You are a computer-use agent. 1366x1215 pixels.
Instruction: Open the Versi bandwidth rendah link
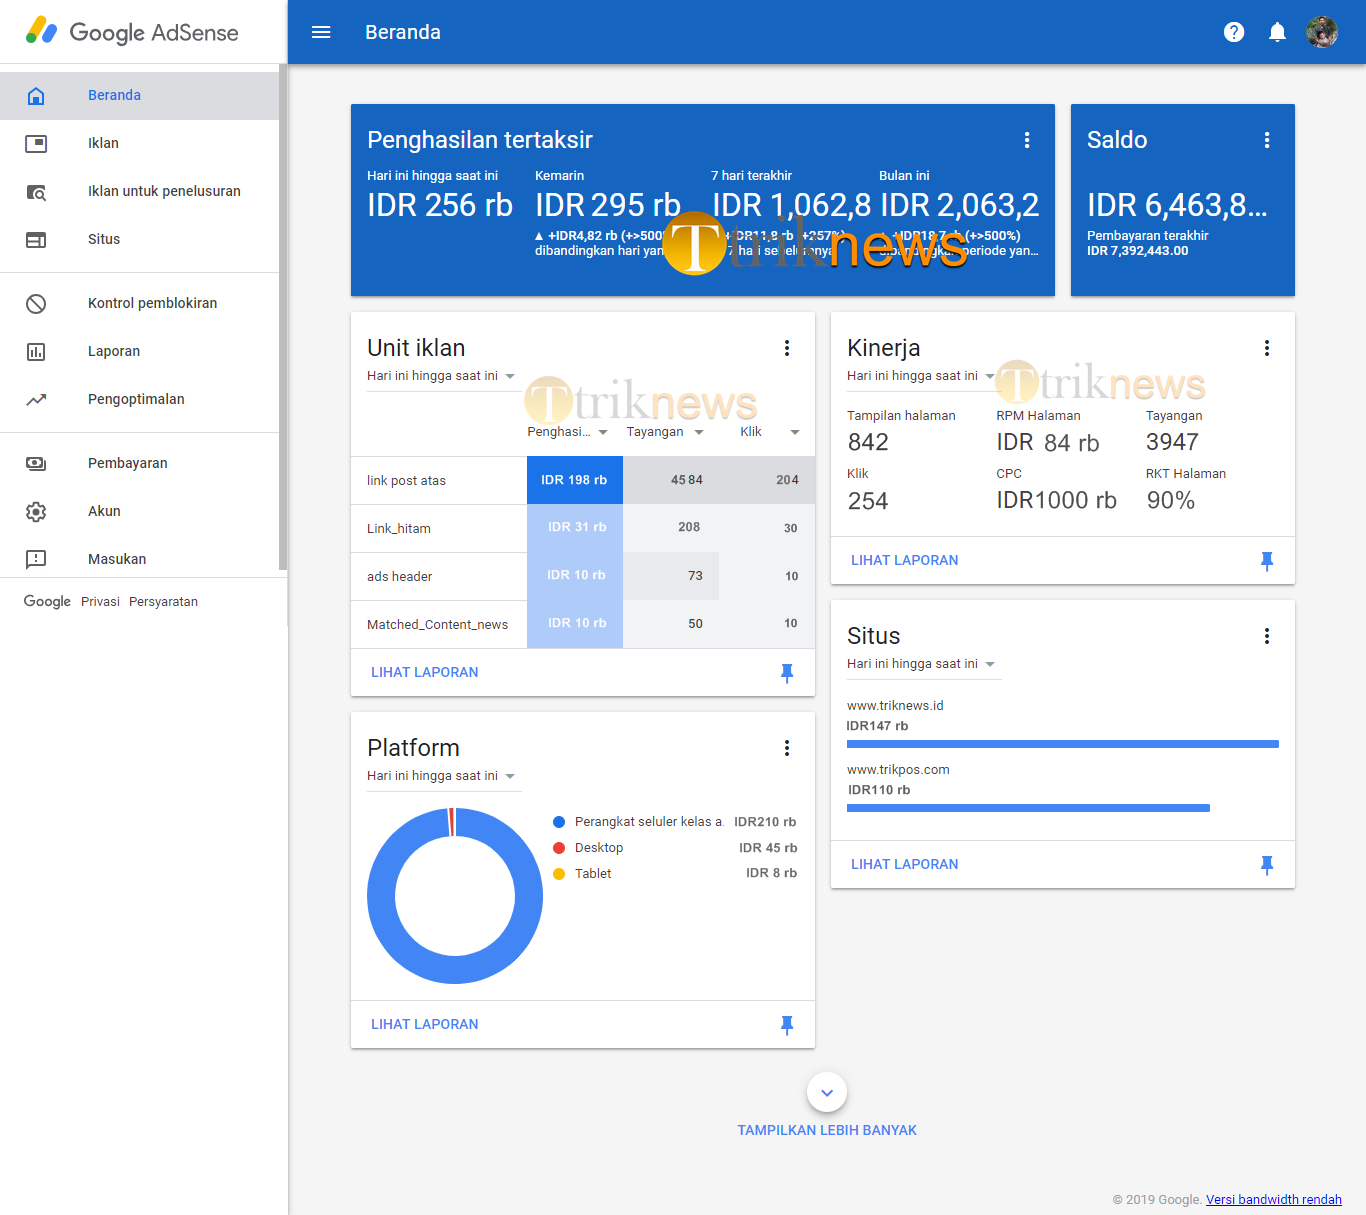point(1274,1200)
